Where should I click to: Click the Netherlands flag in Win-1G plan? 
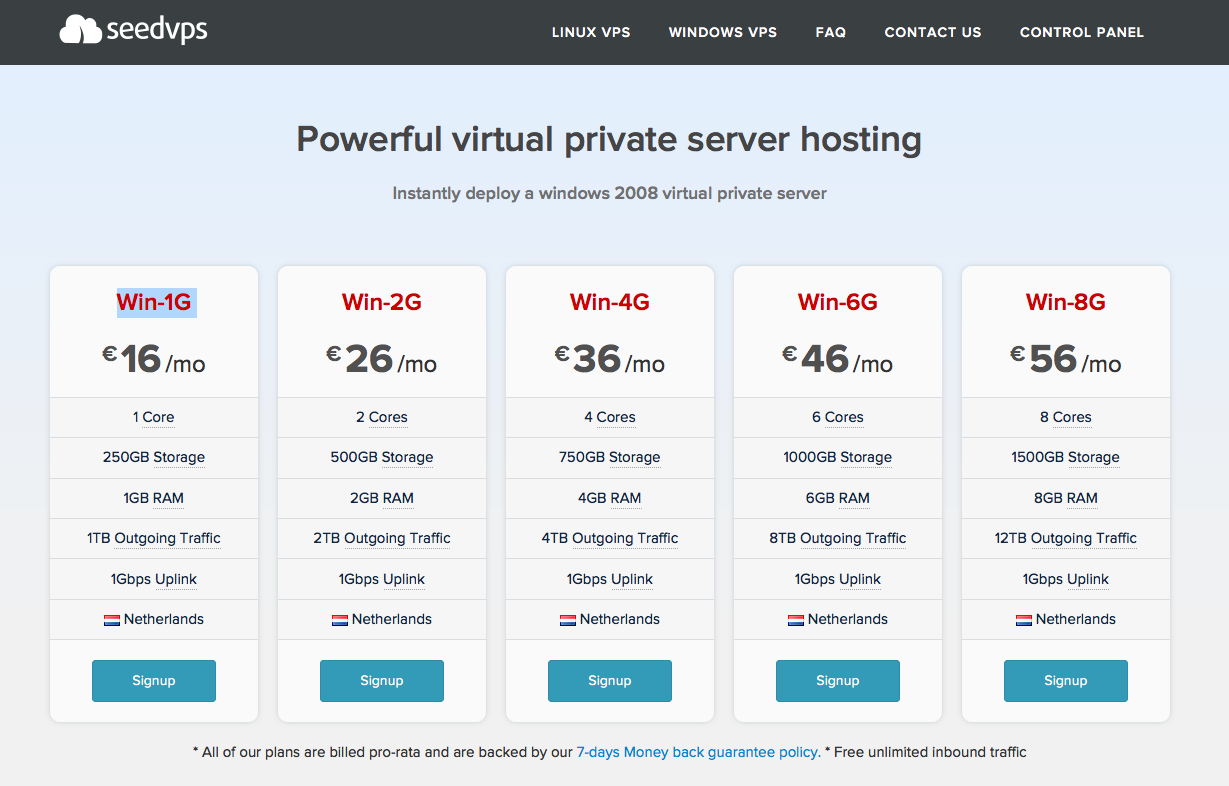pyautogui.click(x=112, y=620)
